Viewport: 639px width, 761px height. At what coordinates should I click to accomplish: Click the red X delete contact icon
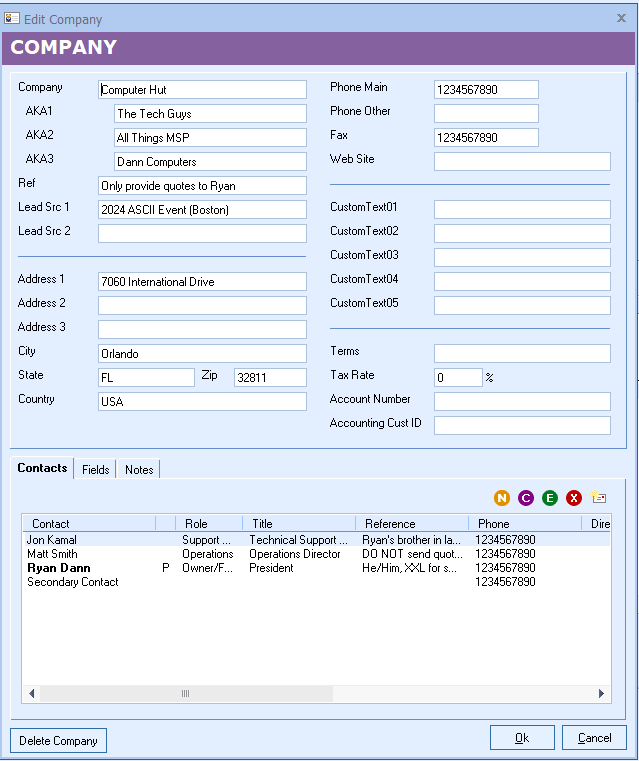point(574,498)
